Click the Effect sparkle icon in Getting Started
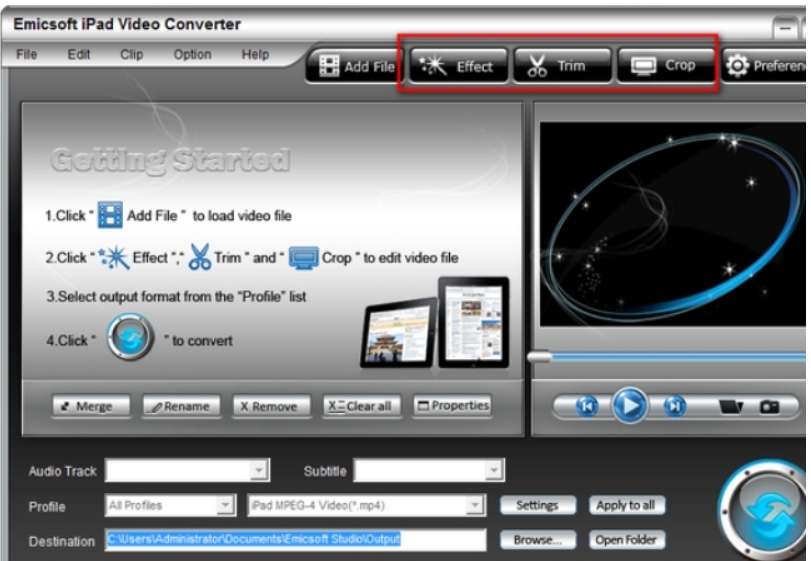 (x=113, y=257)
